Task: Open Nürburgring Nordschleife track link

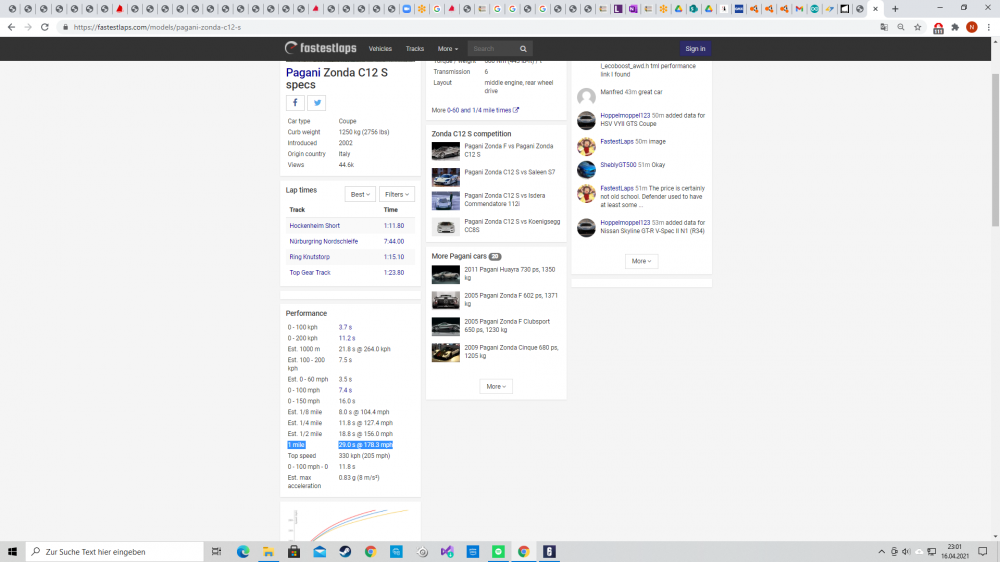Action: [323, 242]
